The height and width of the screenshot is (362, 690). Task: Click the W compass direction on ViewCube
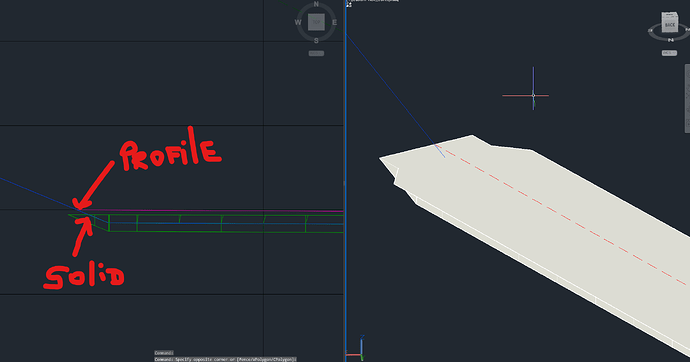click(298, 22)
